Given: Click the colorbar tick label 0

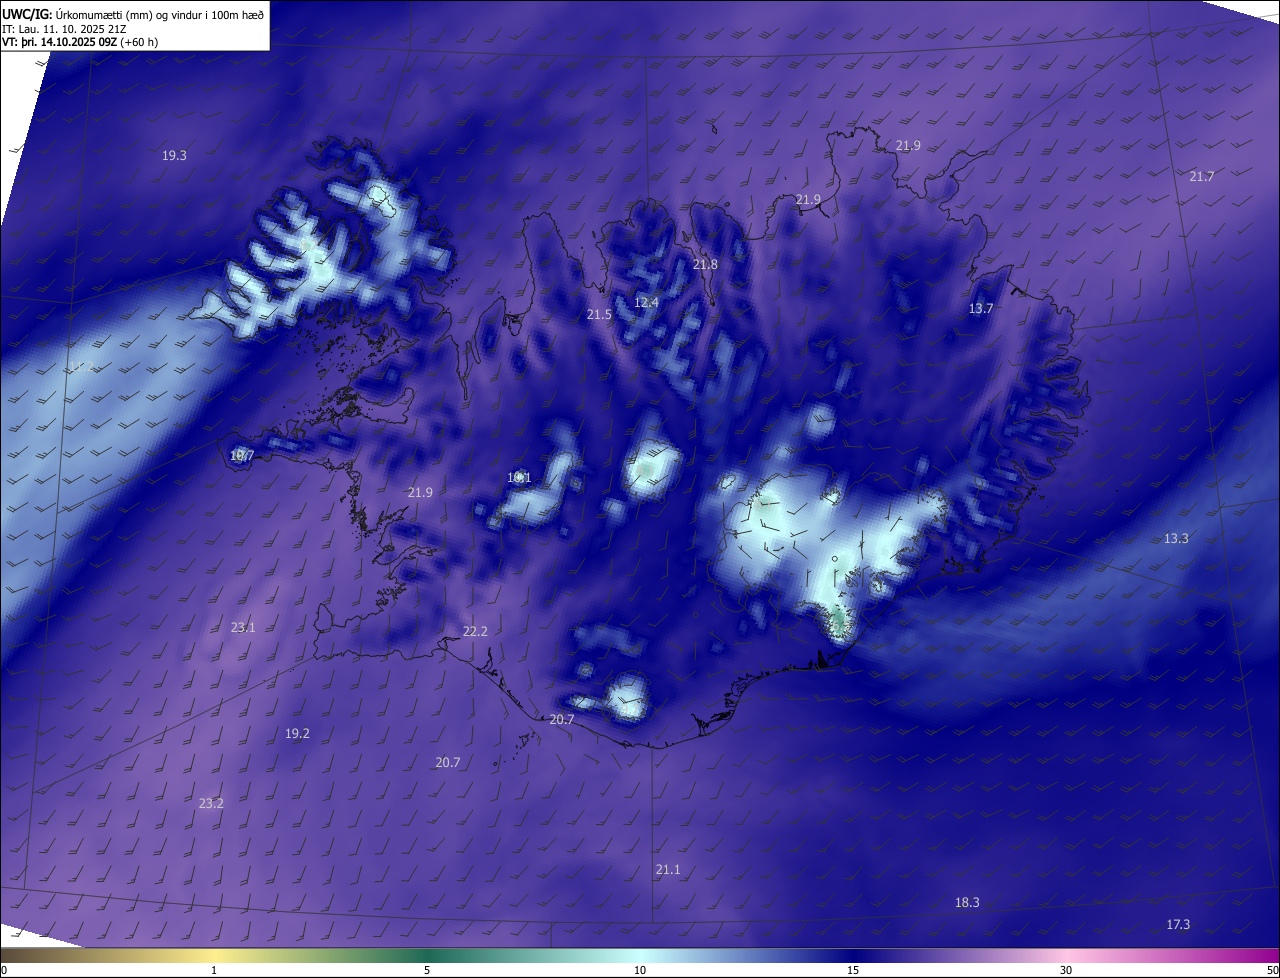Looking at the screenshot, I should coord(4,970).
